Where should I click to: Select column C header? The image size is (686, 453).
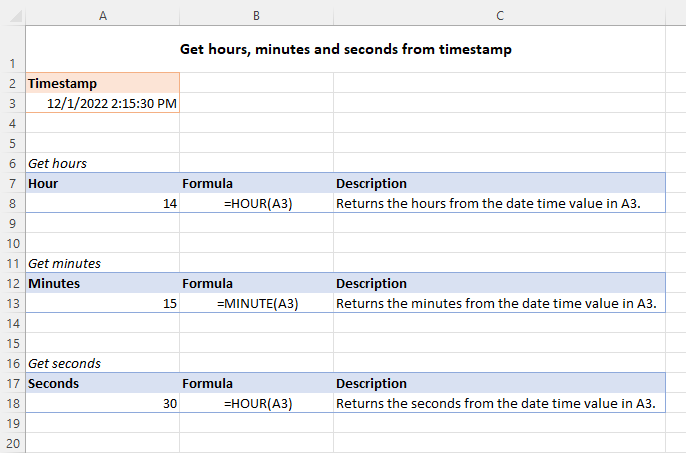click(x=499, y=14)
